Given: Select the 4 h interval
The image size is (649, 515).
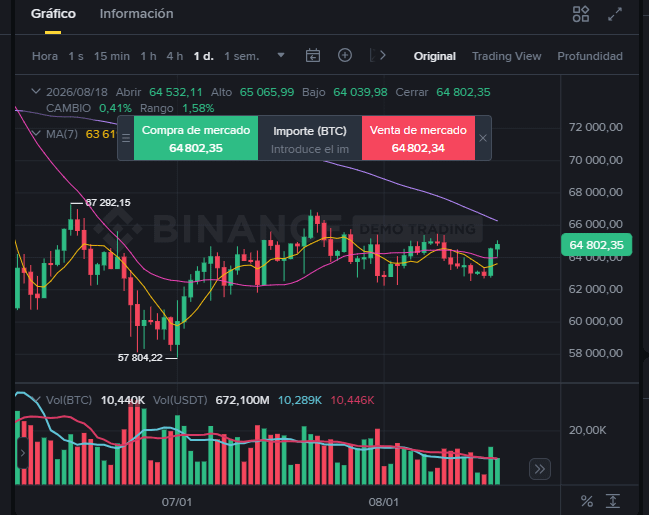Looking at the screenshot, I should click(175, 56).
